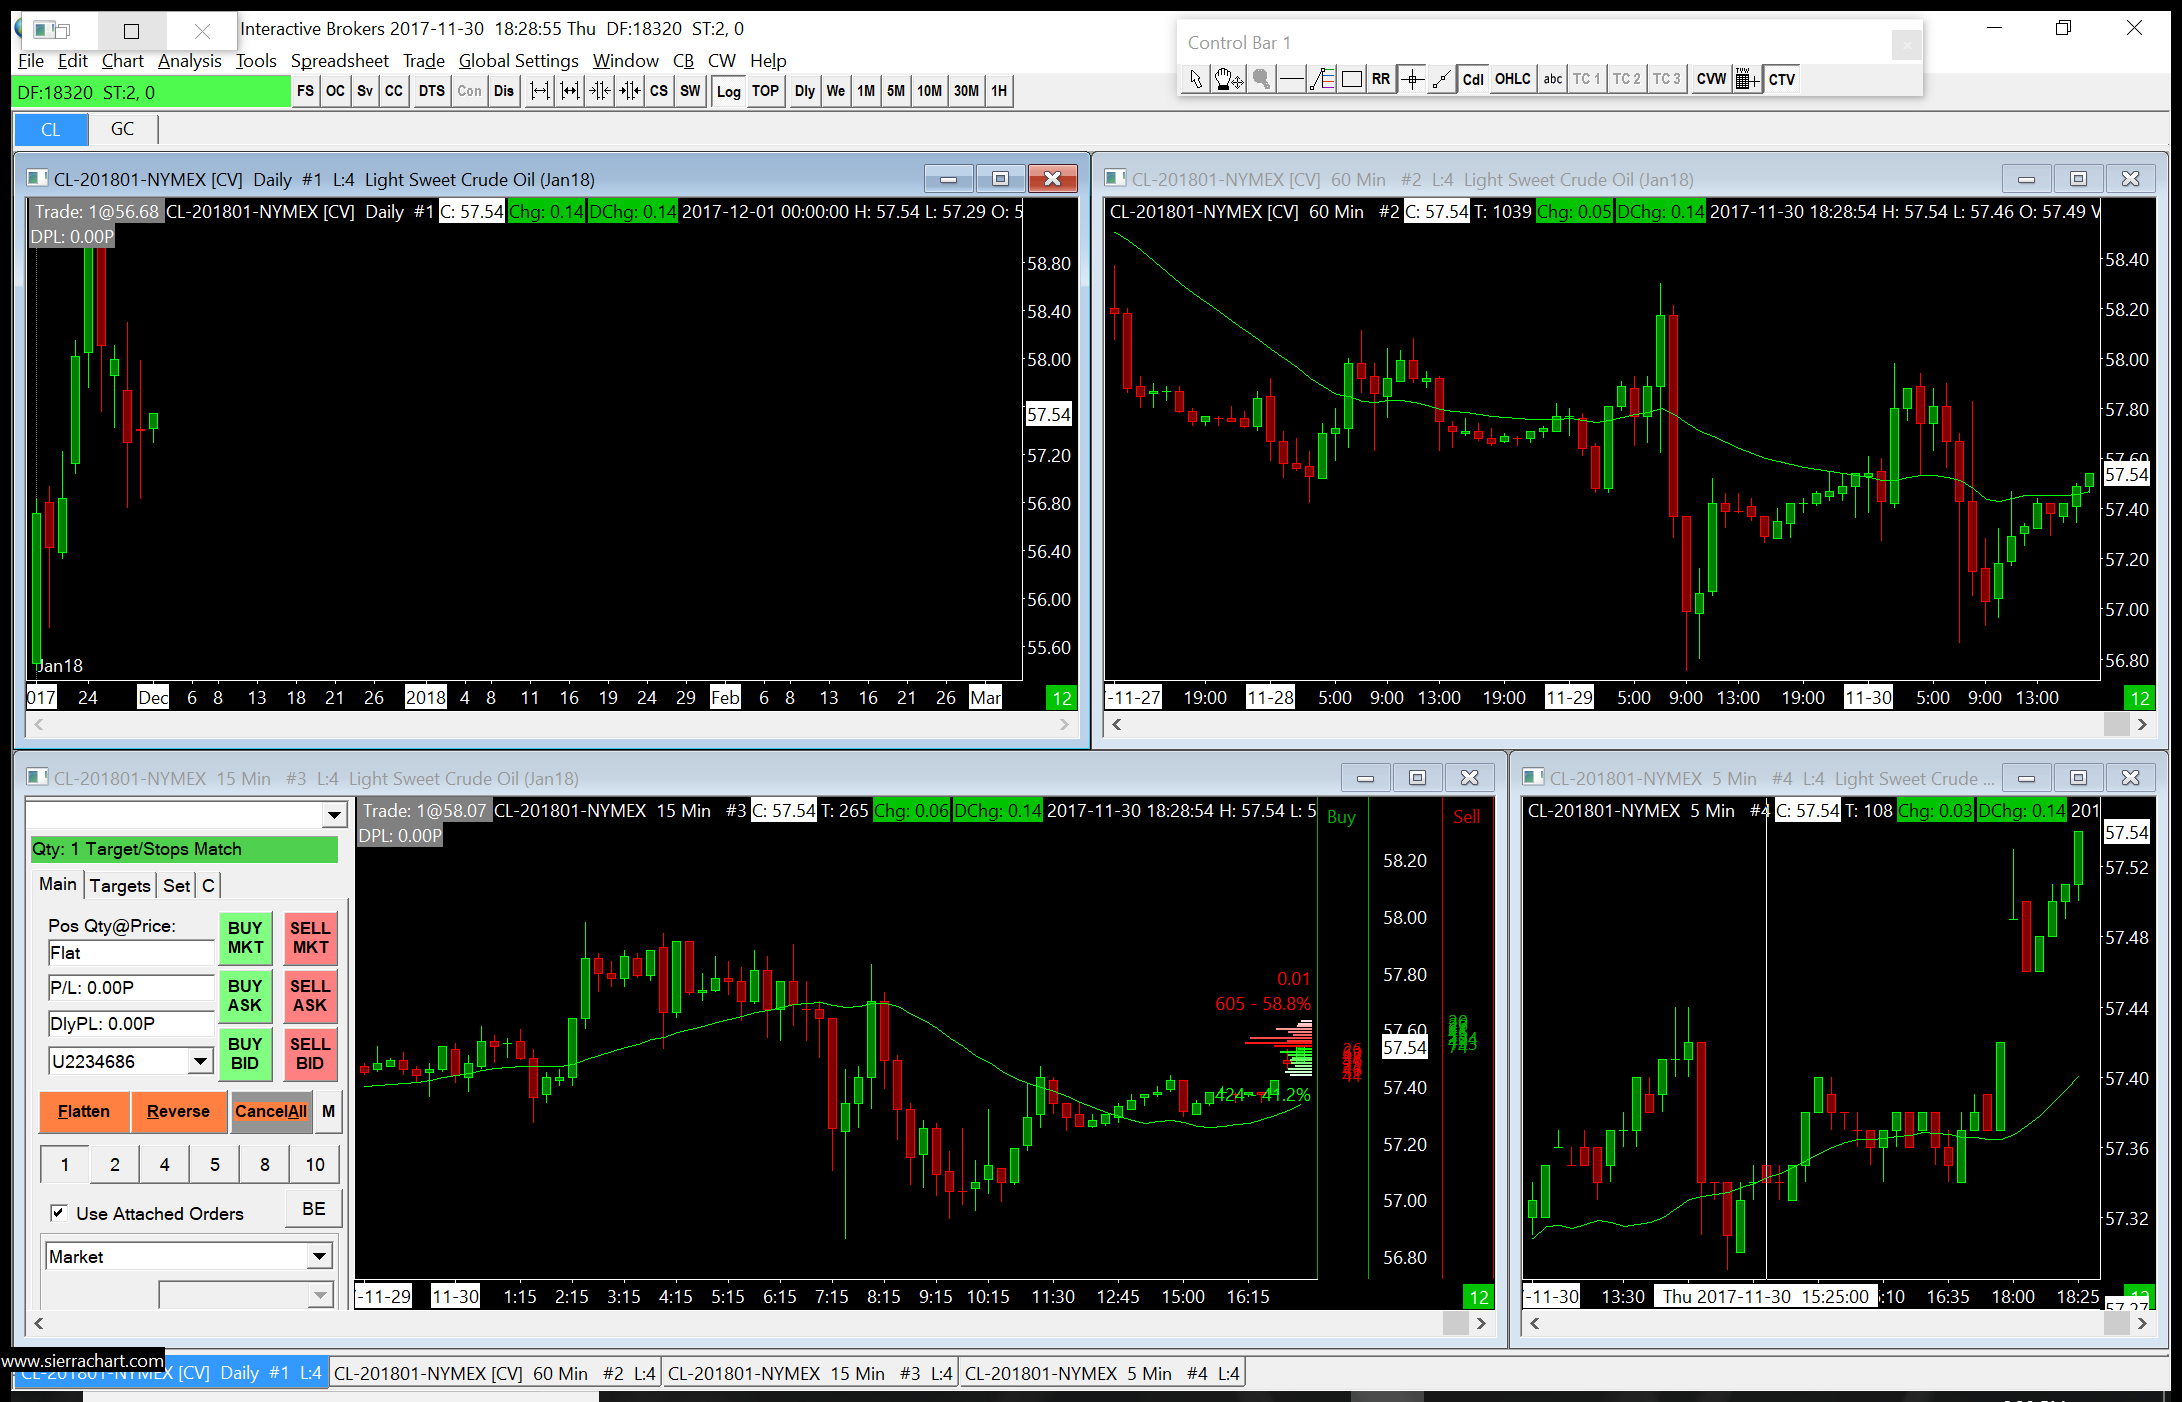Click the OC toolbar button
Image resolution: width=2182 pixels, height=1402 pixels.
tap(335, 91)
